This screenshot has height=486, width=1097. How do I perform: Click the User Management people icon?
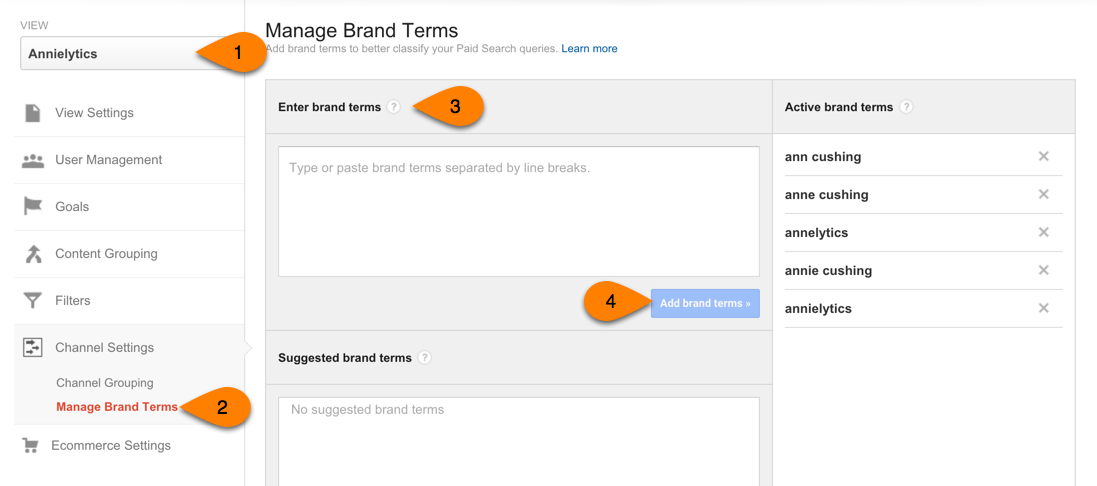33,160
